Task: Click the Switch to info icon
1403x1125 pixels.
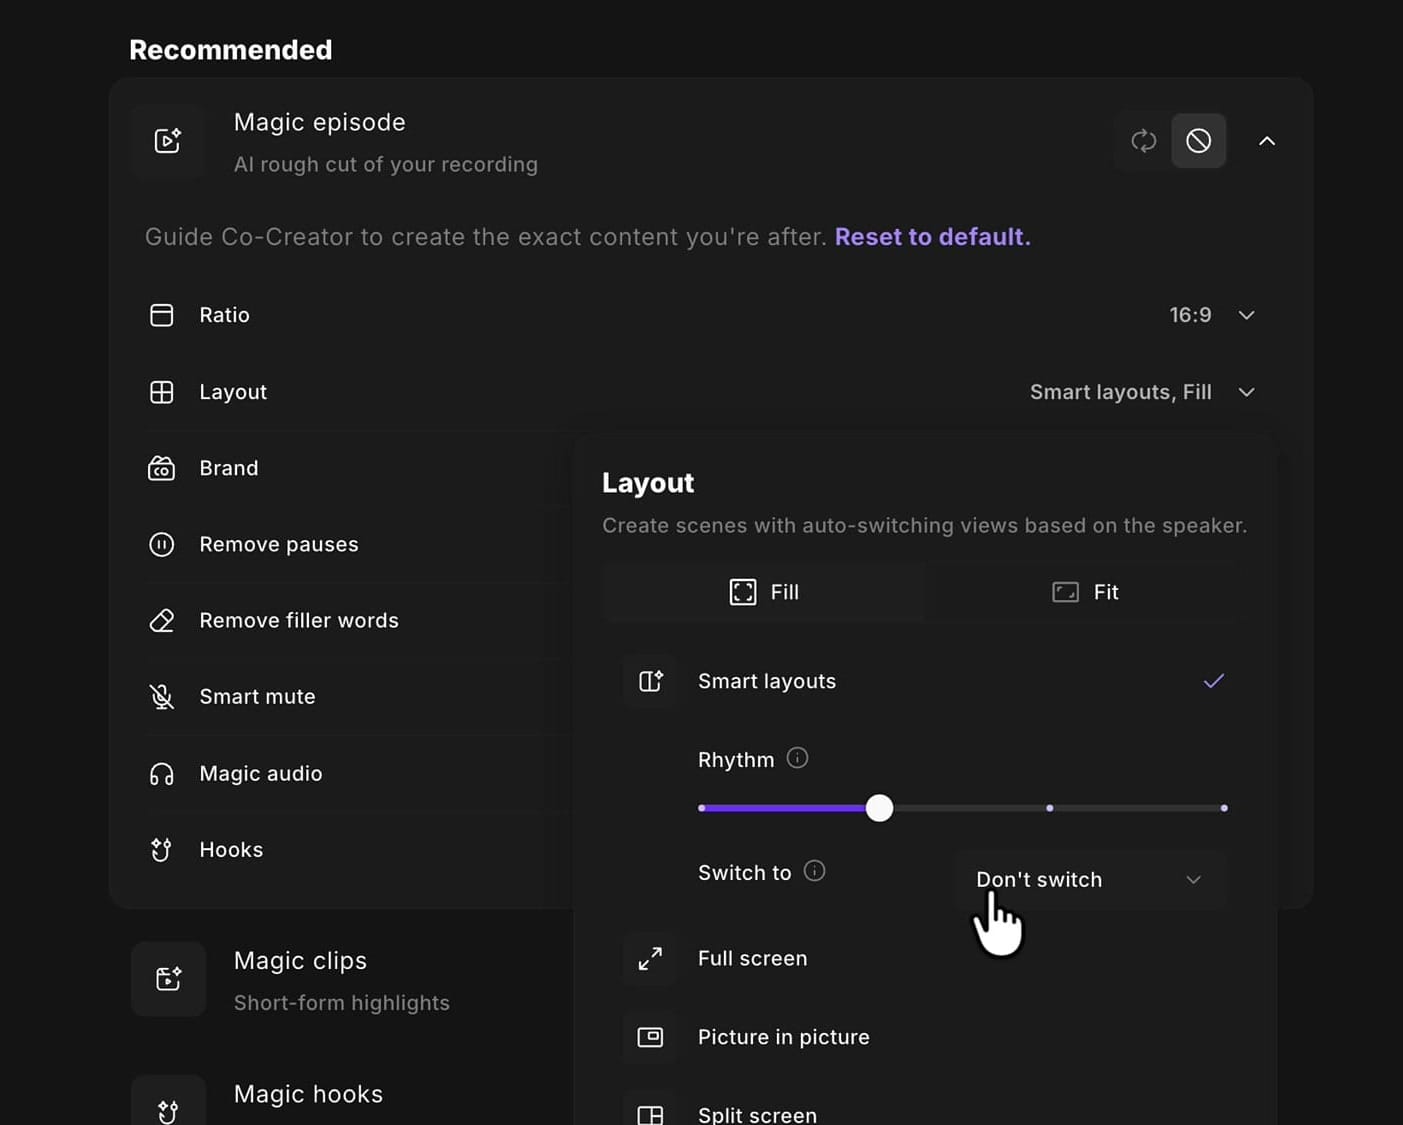Action: [815, 871]
